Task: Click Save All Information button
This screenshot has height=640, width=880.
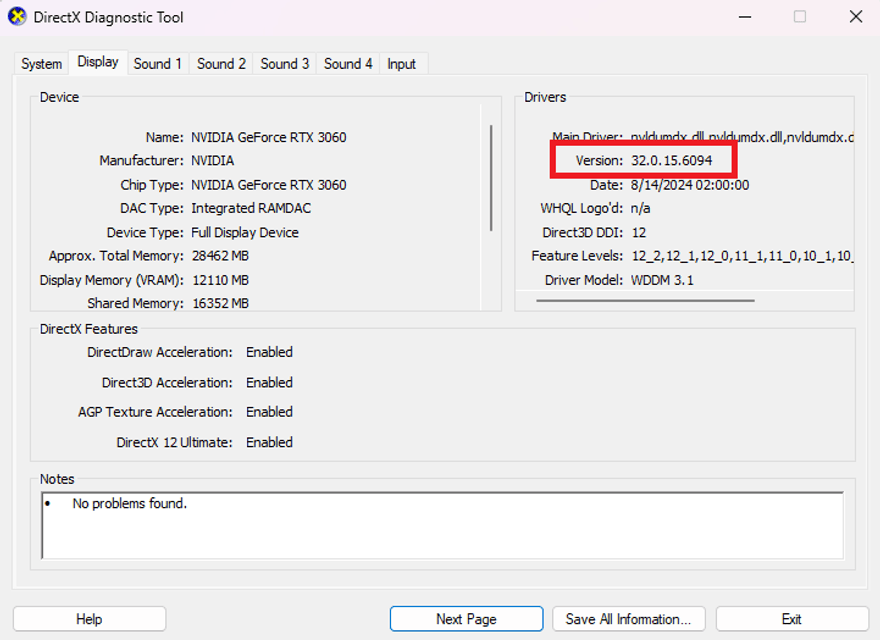Action: 628,618
